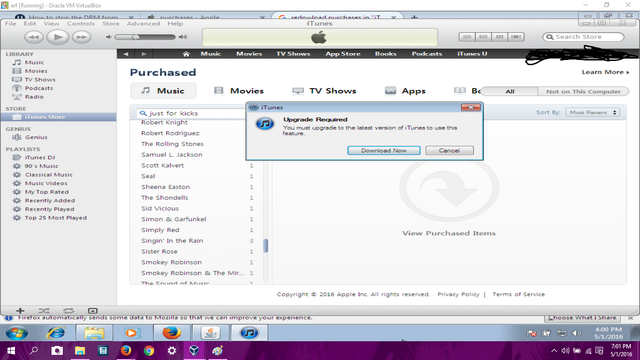Click the artist list scrollbar thumb
The width and height of the screenshot is (640, 360).
pos(266,246)
